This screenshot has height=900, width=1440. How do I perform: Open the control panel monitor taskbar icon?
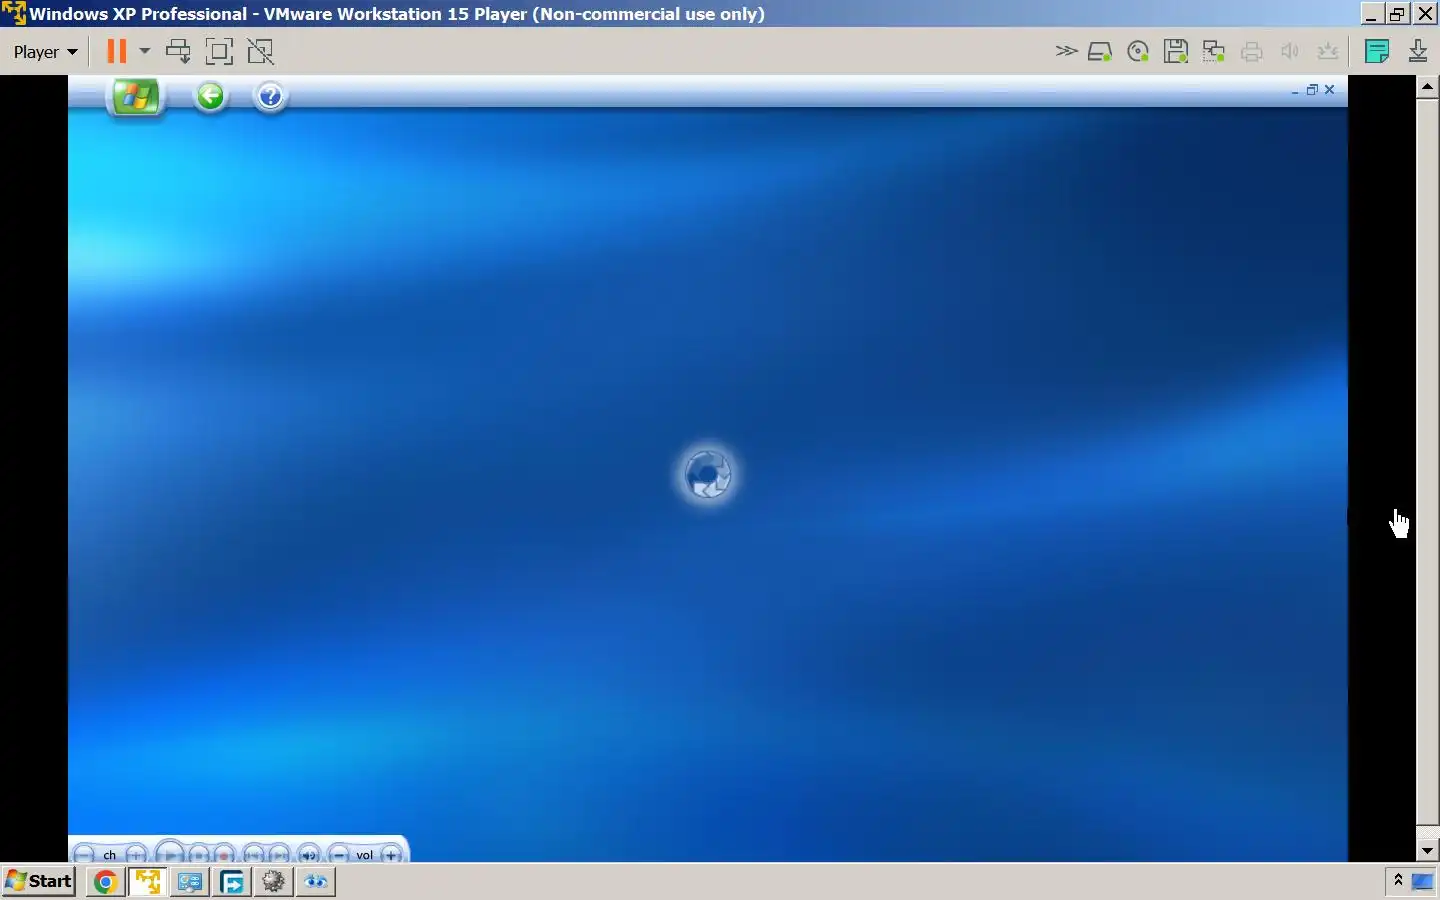(x=190, y=882)
